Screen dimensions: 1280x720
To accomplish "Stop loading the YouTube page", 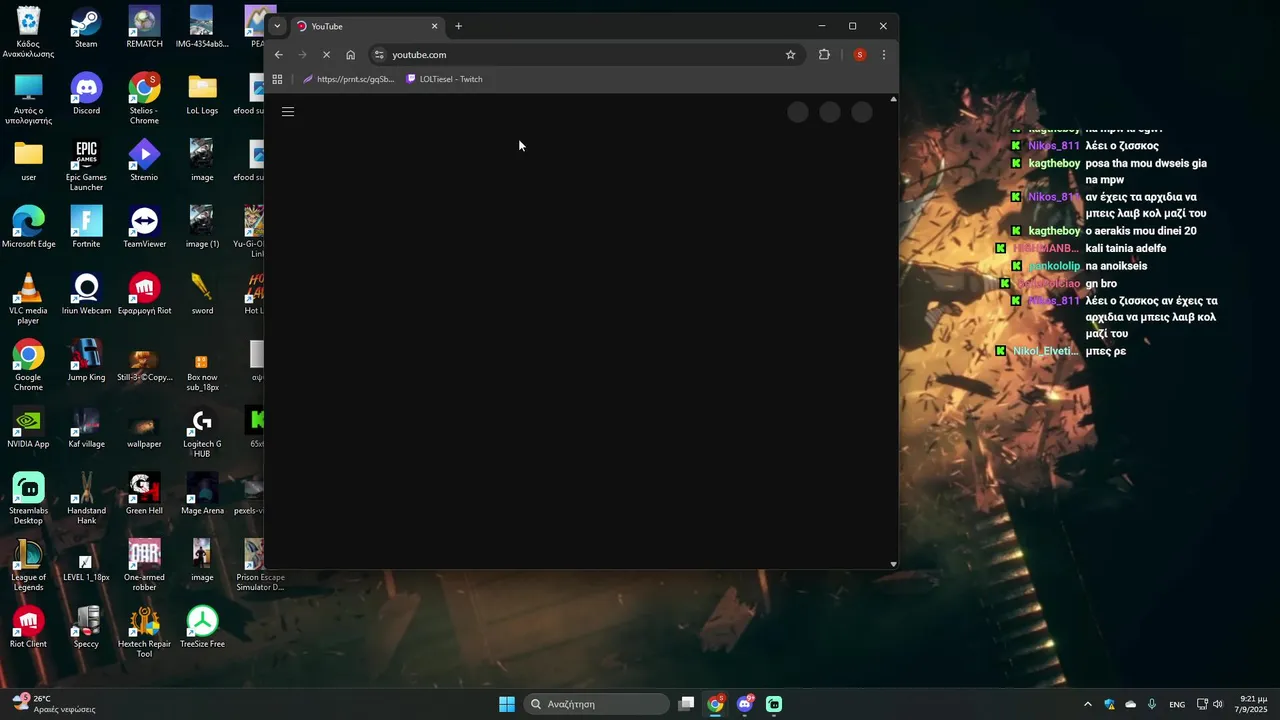I will click(326, 55).
